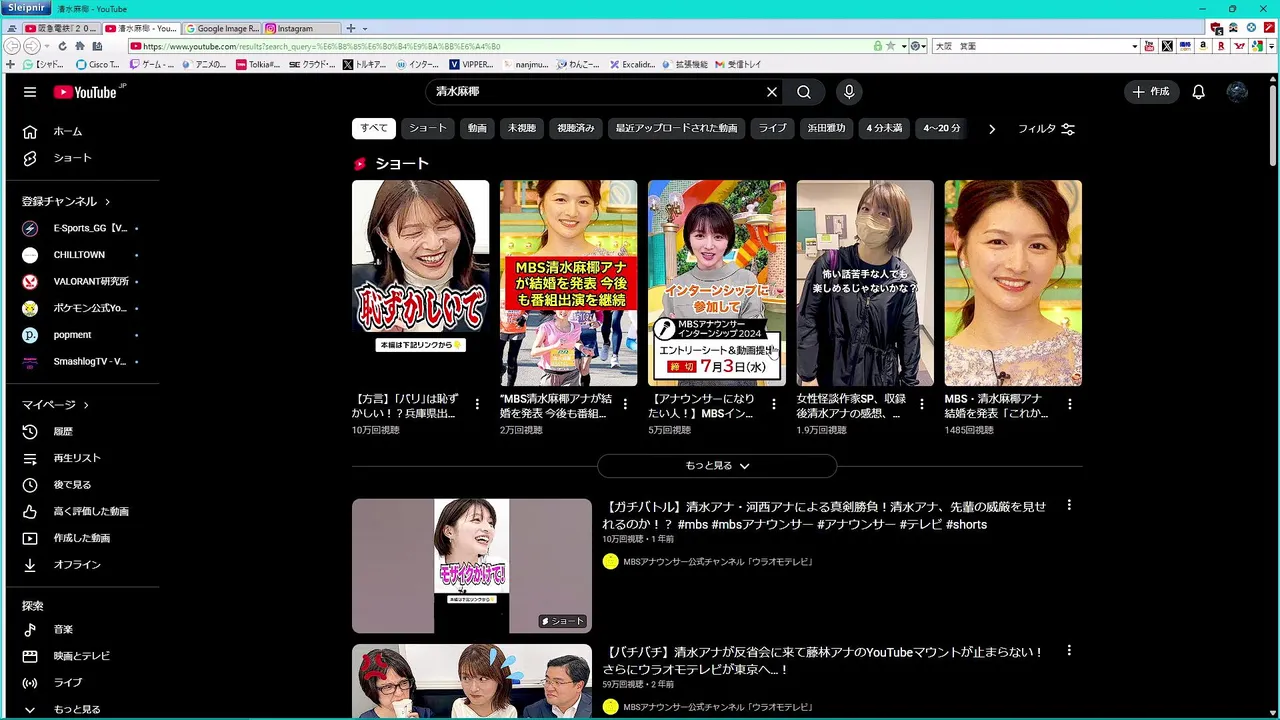Open the 受信トレイ Gmail bookmark
Screen dimensions: 1280x720
pos(737,64)
